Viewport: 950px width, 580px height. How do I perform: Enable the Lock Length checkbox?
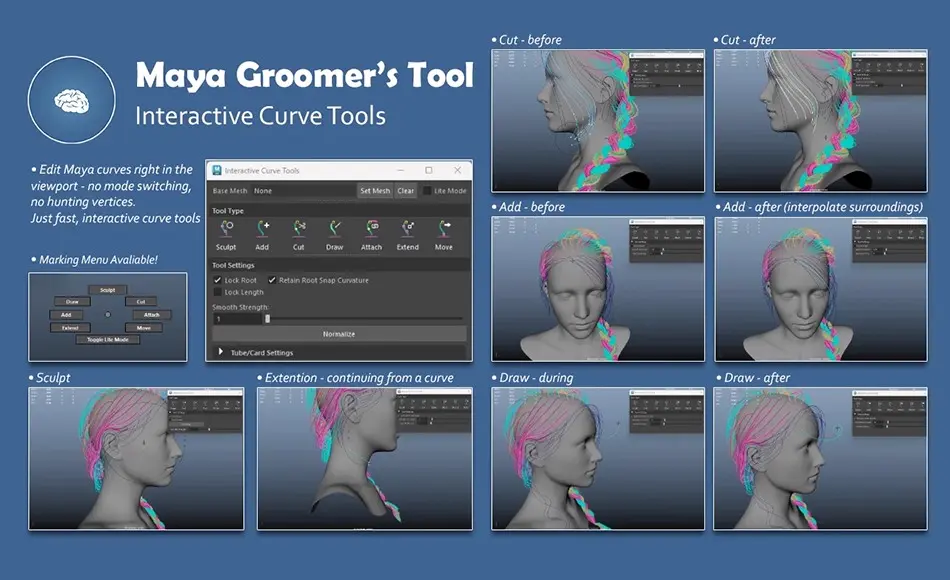[216, 292]
